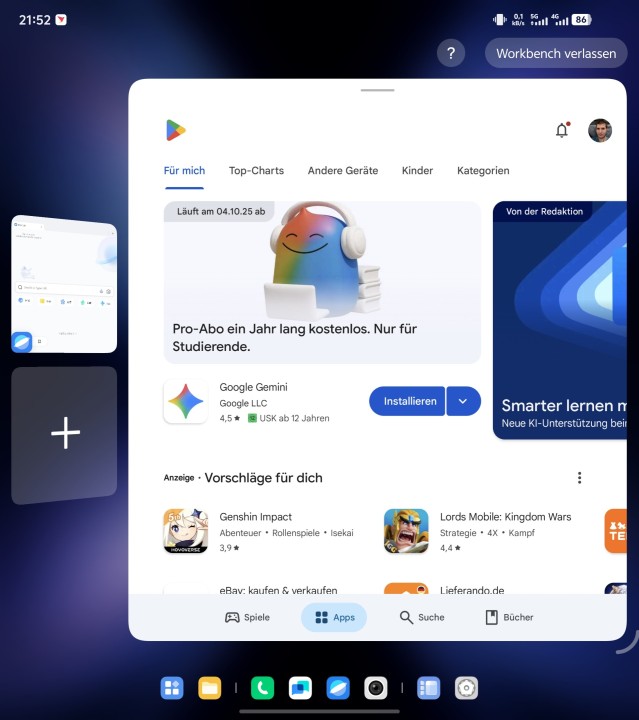This screenshot has height=720, width=639.
Task: Switch to the Top-Charts tab
Action: coord(256,171)
